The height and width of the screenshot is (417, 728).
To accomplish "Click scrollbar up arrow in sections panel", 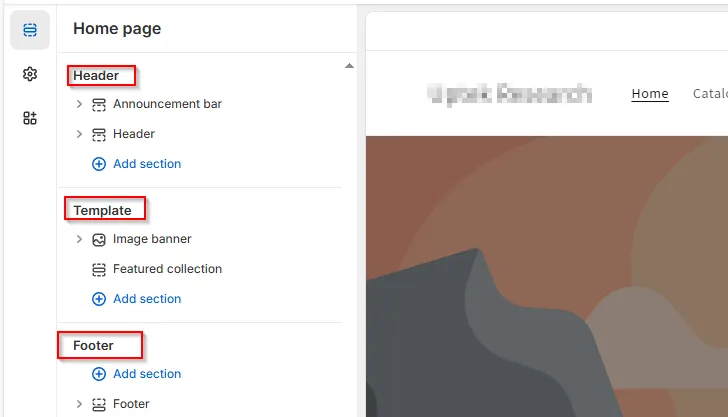I will [350, 66].
